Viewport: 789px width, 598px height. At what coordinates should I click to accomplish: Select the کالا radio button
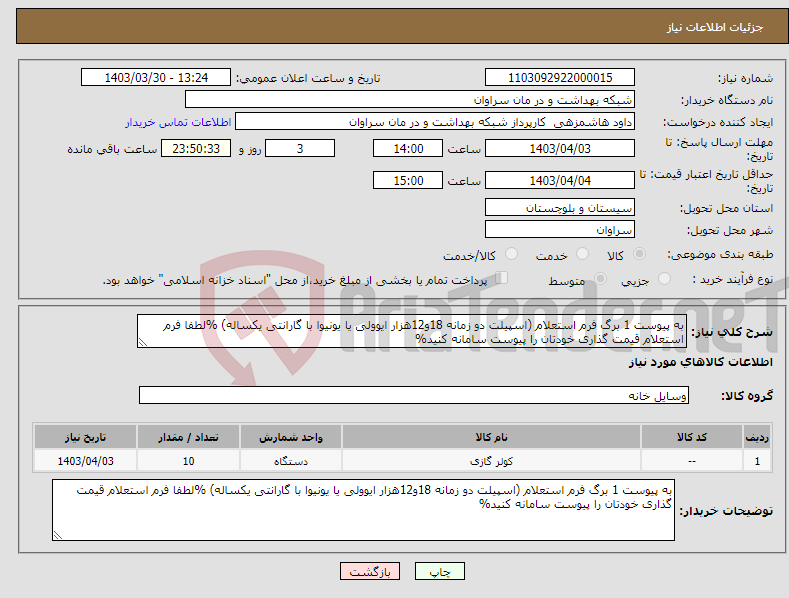pyautogui.click(x=639, y=254)
